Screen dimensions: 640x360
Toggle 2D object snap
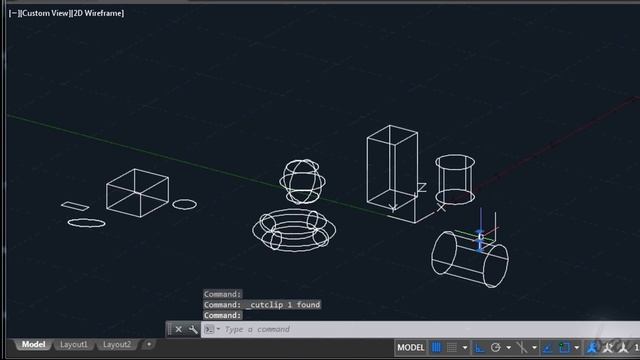click(x=564, y=348)
